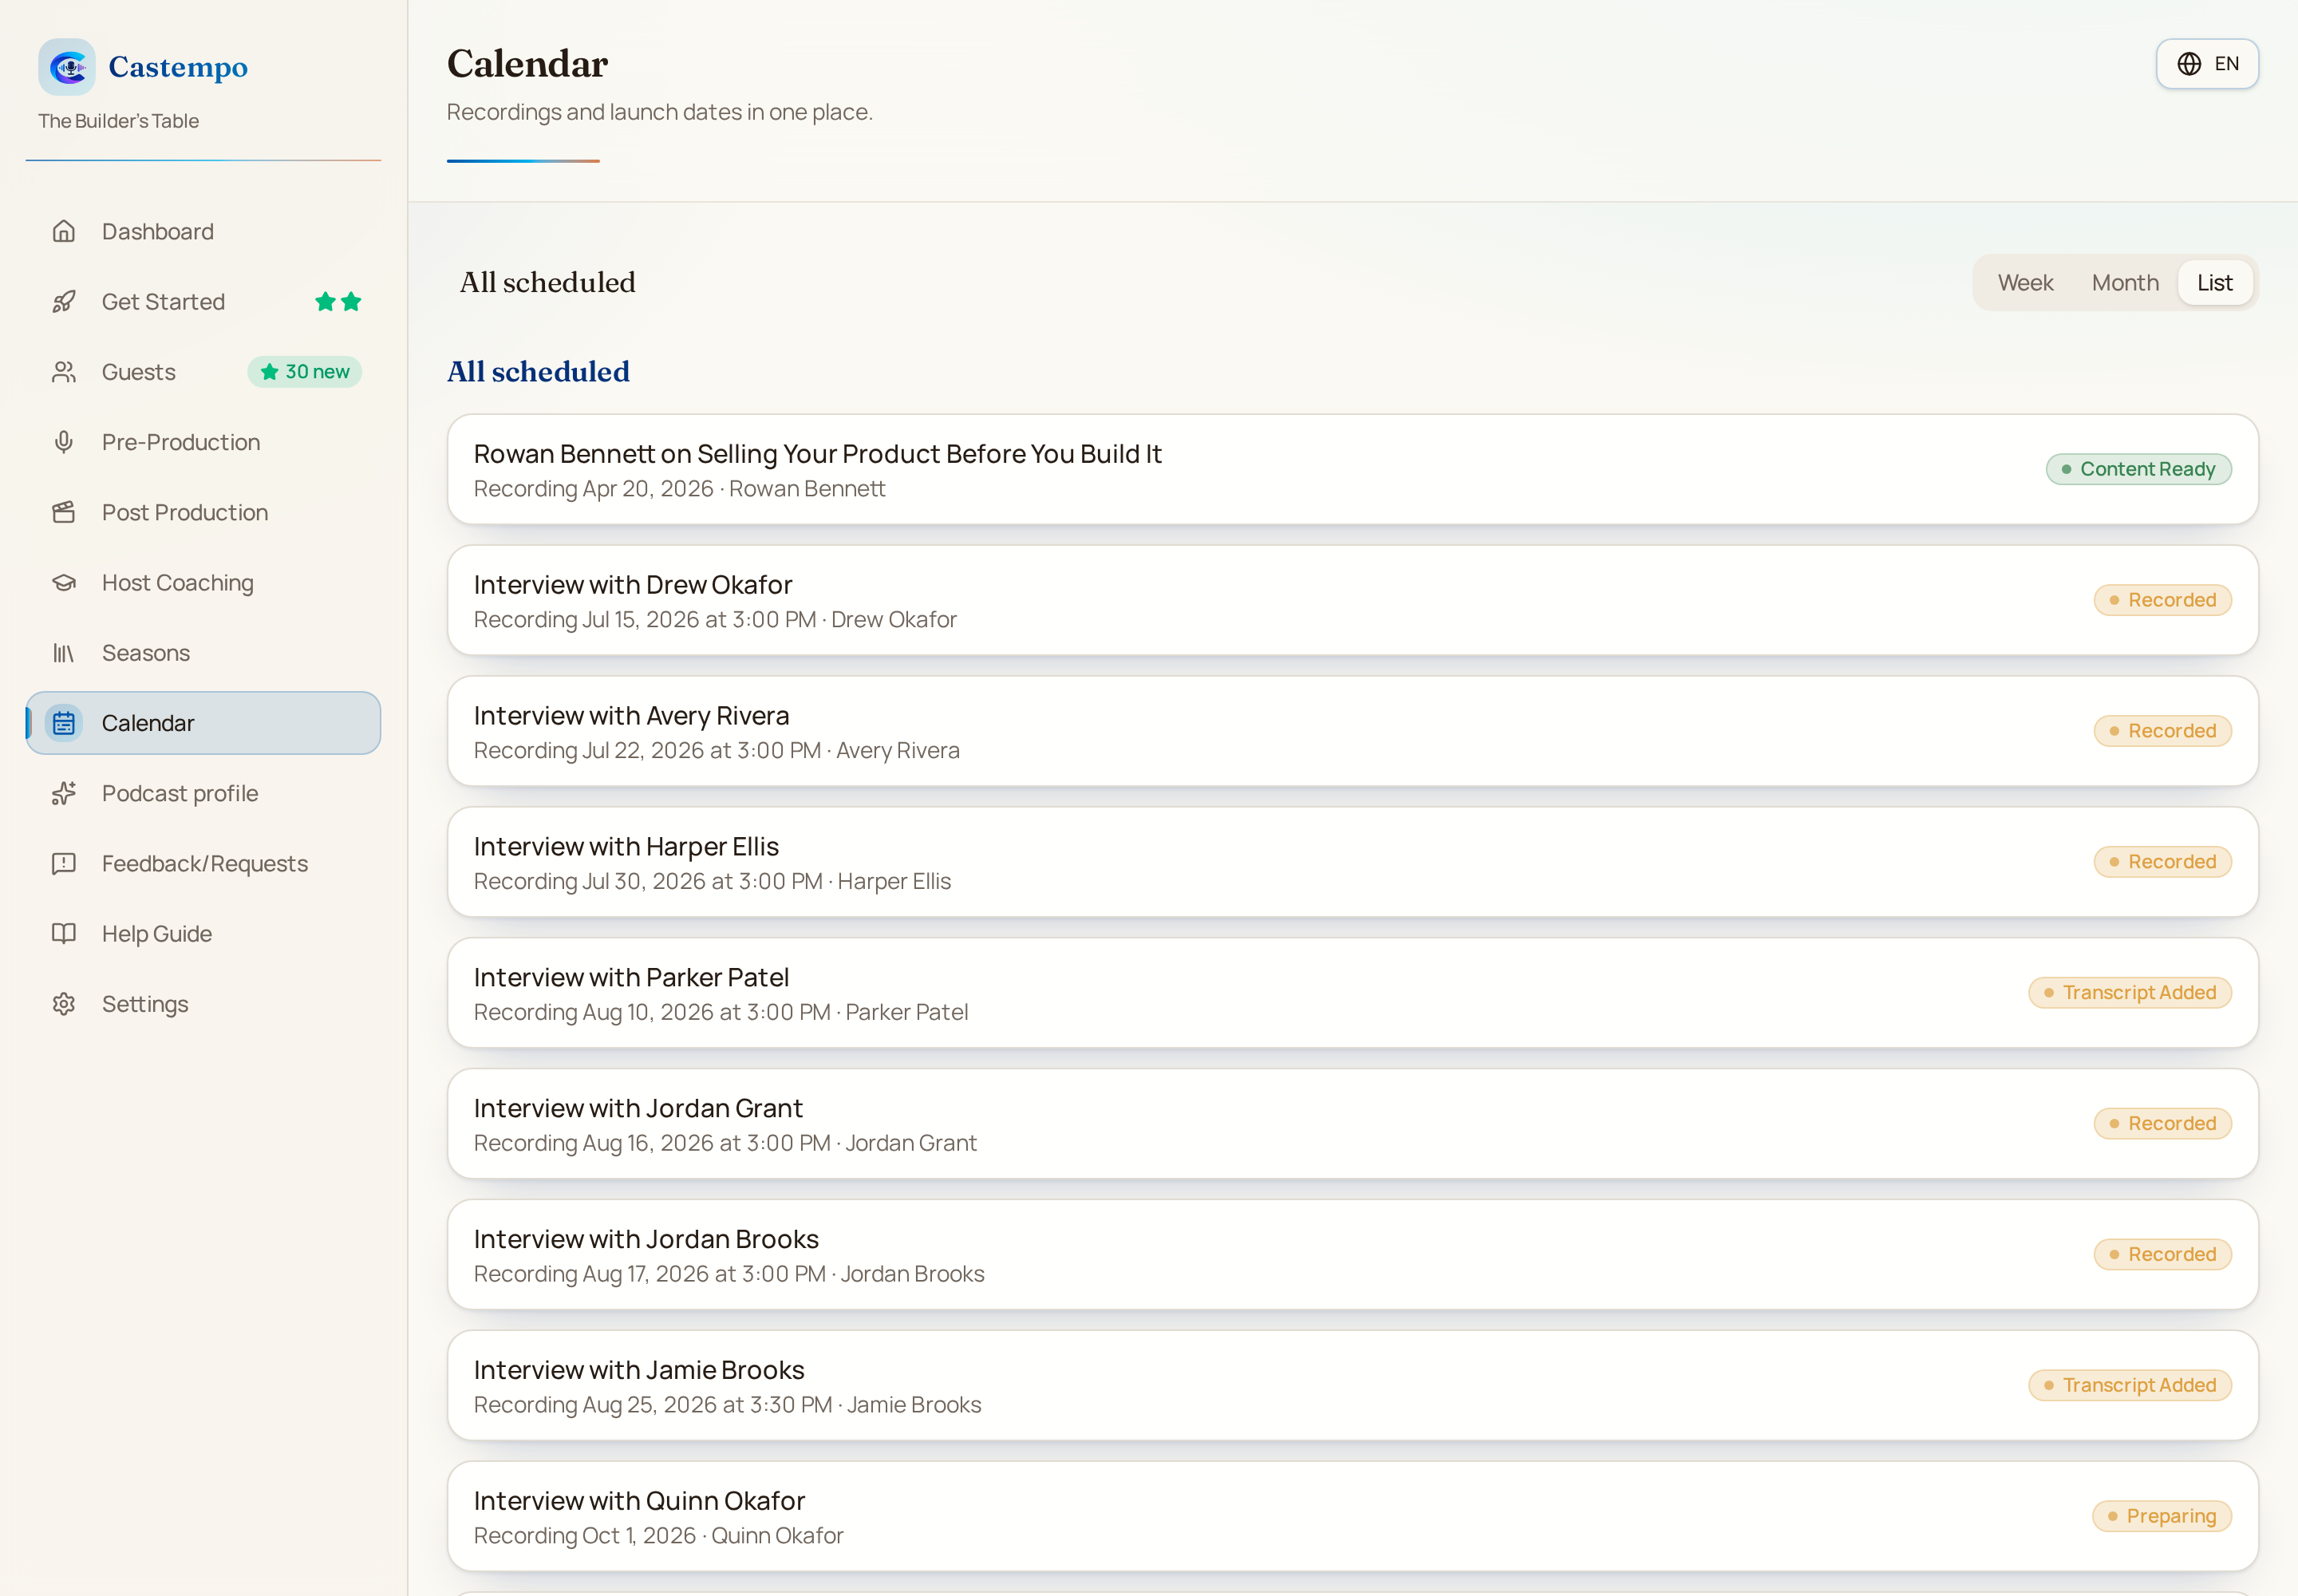
Task: Click the Get Started rocket icon
Action: [x=64, y=302]
